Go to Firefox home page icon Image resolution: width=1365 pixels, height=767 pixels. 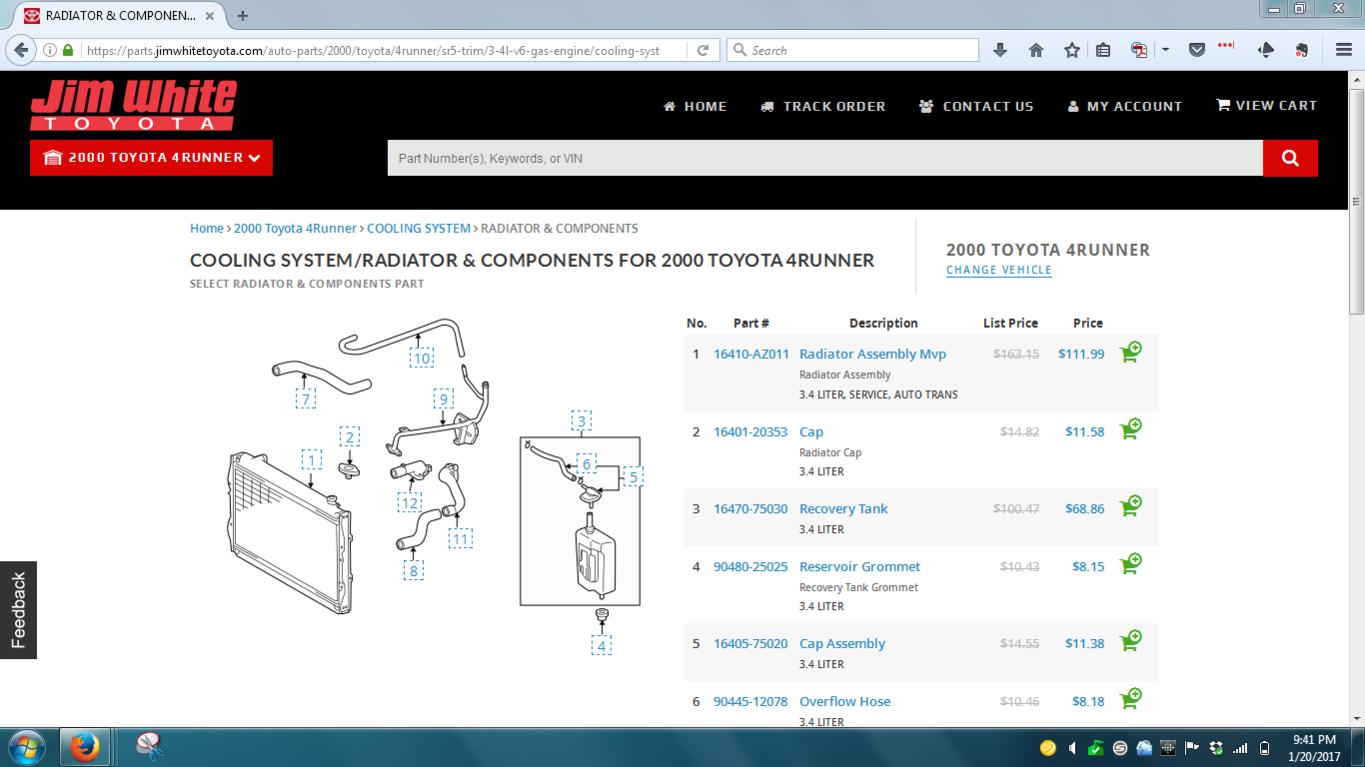tap(1036, 50)
